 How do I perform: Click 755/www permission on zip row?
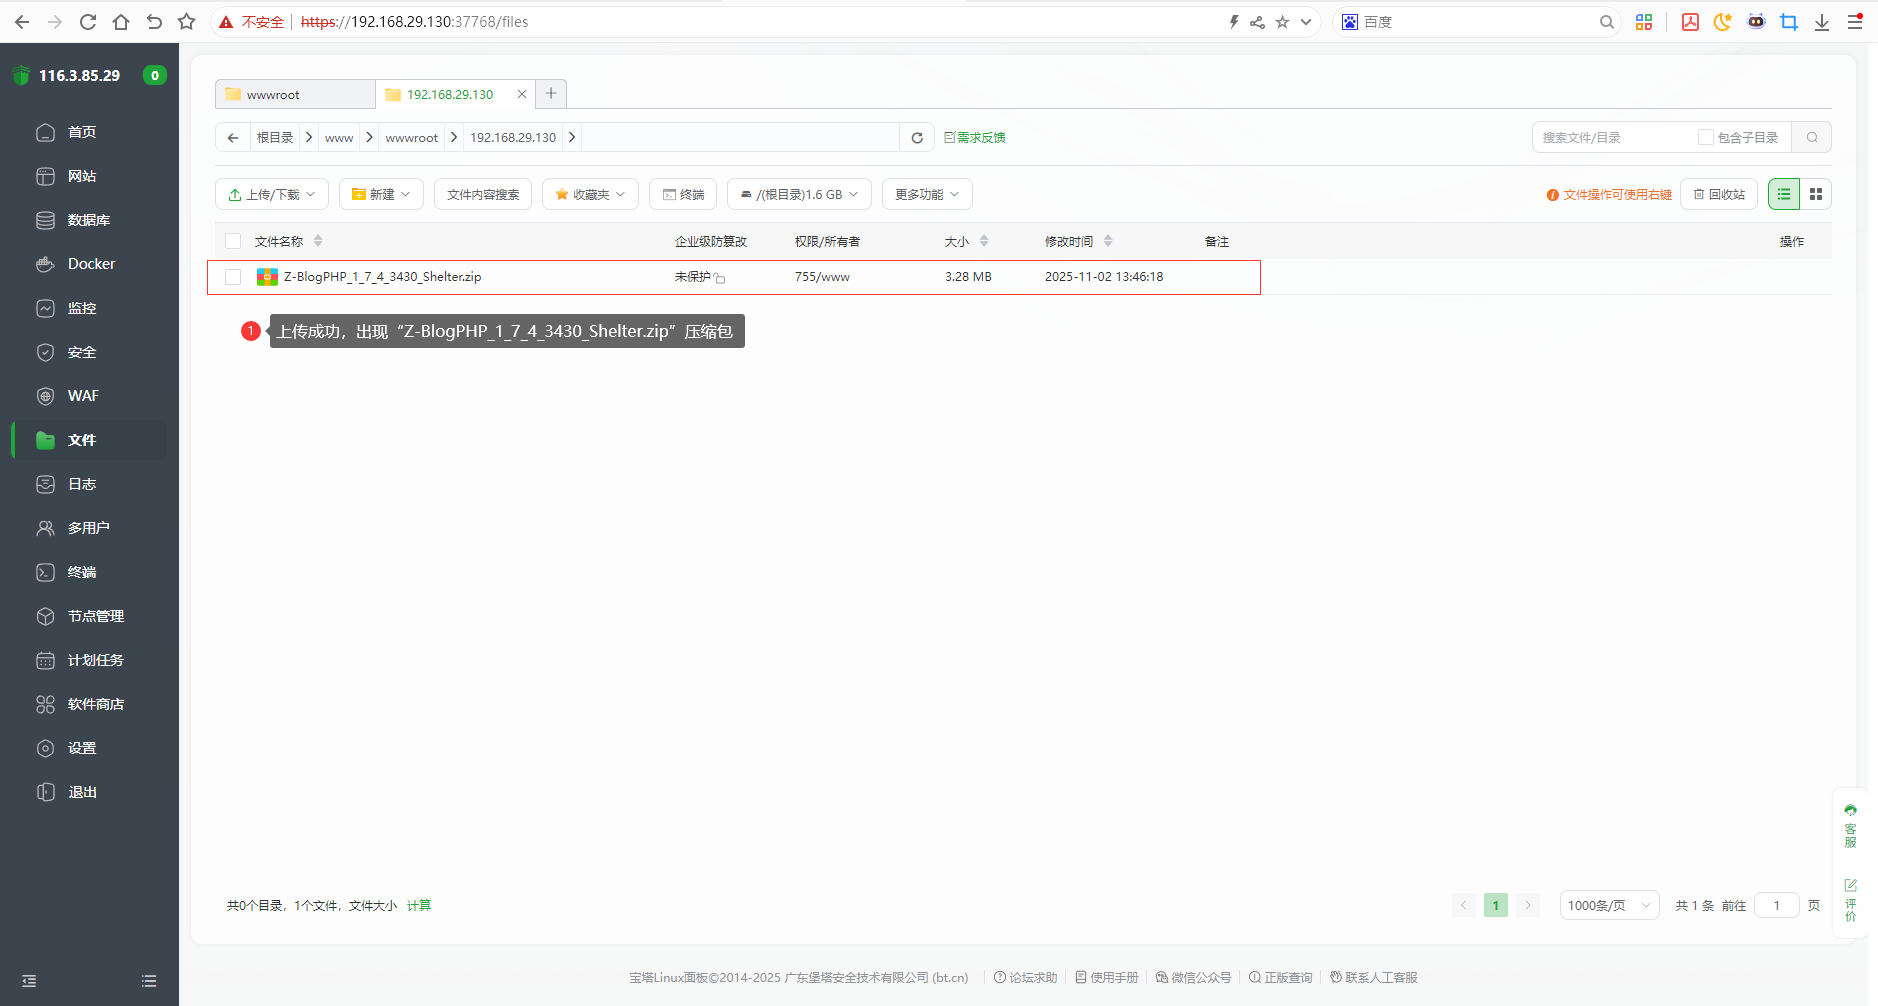coord(822,277)
